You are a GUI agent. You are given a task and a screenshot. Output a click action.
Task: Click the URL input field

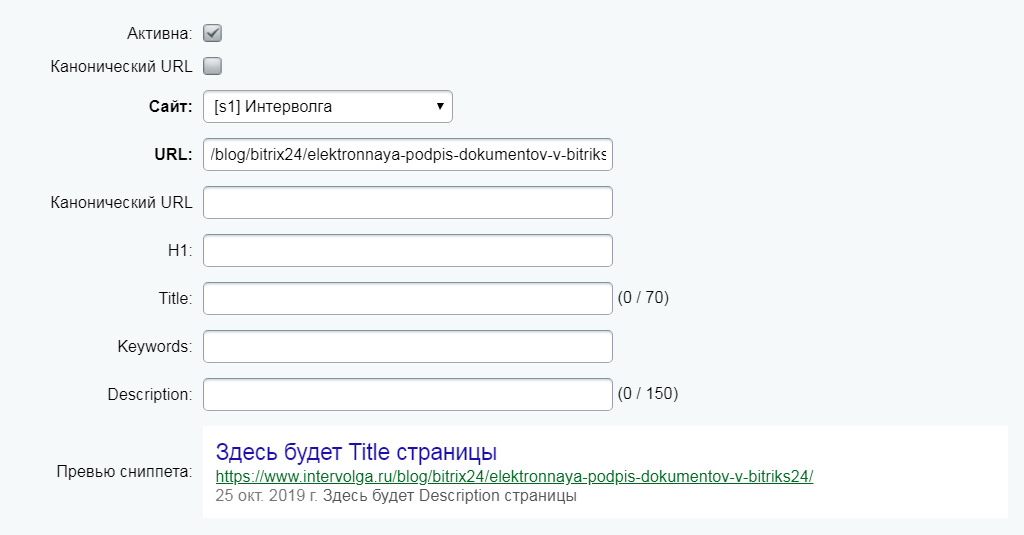408,155
